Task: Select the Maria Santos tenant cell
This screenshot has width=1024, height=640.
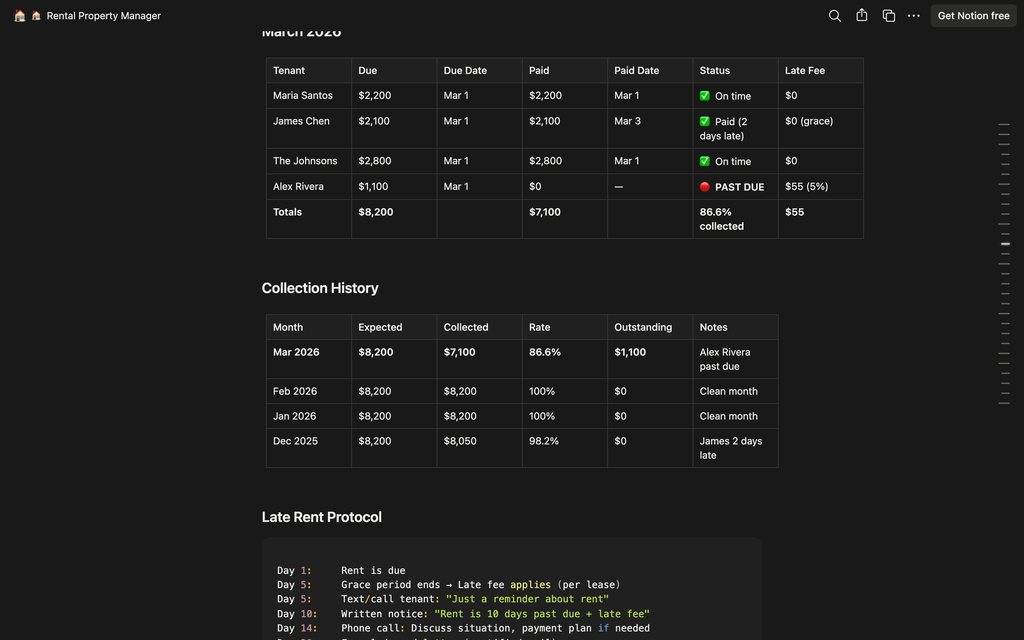Action: [308, 95]
